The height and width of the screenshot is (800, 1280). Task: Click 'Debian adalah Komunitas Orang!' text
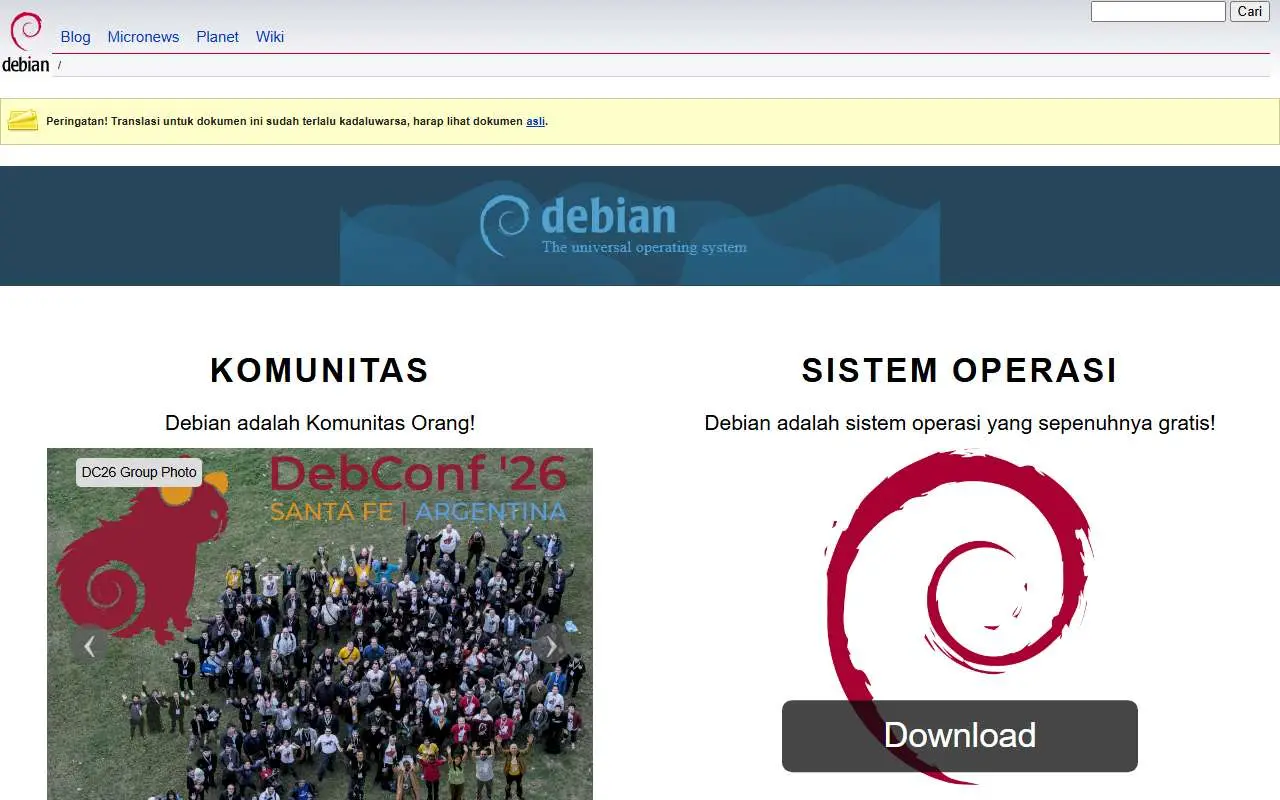click(320, 423)
